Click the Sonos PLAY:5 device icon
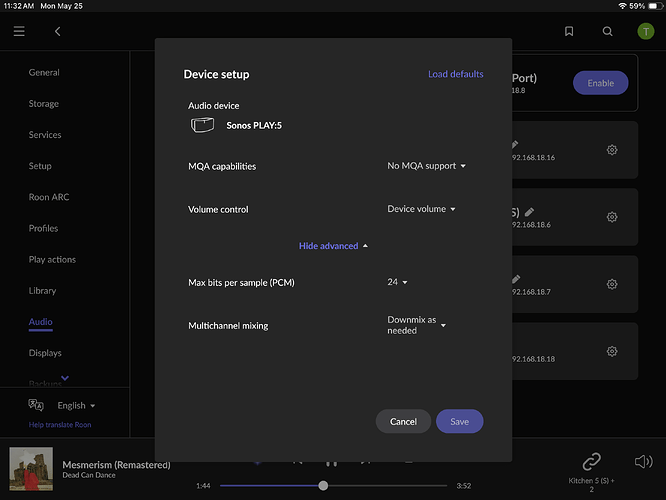The image size is (666, 500). coord(202,125)
